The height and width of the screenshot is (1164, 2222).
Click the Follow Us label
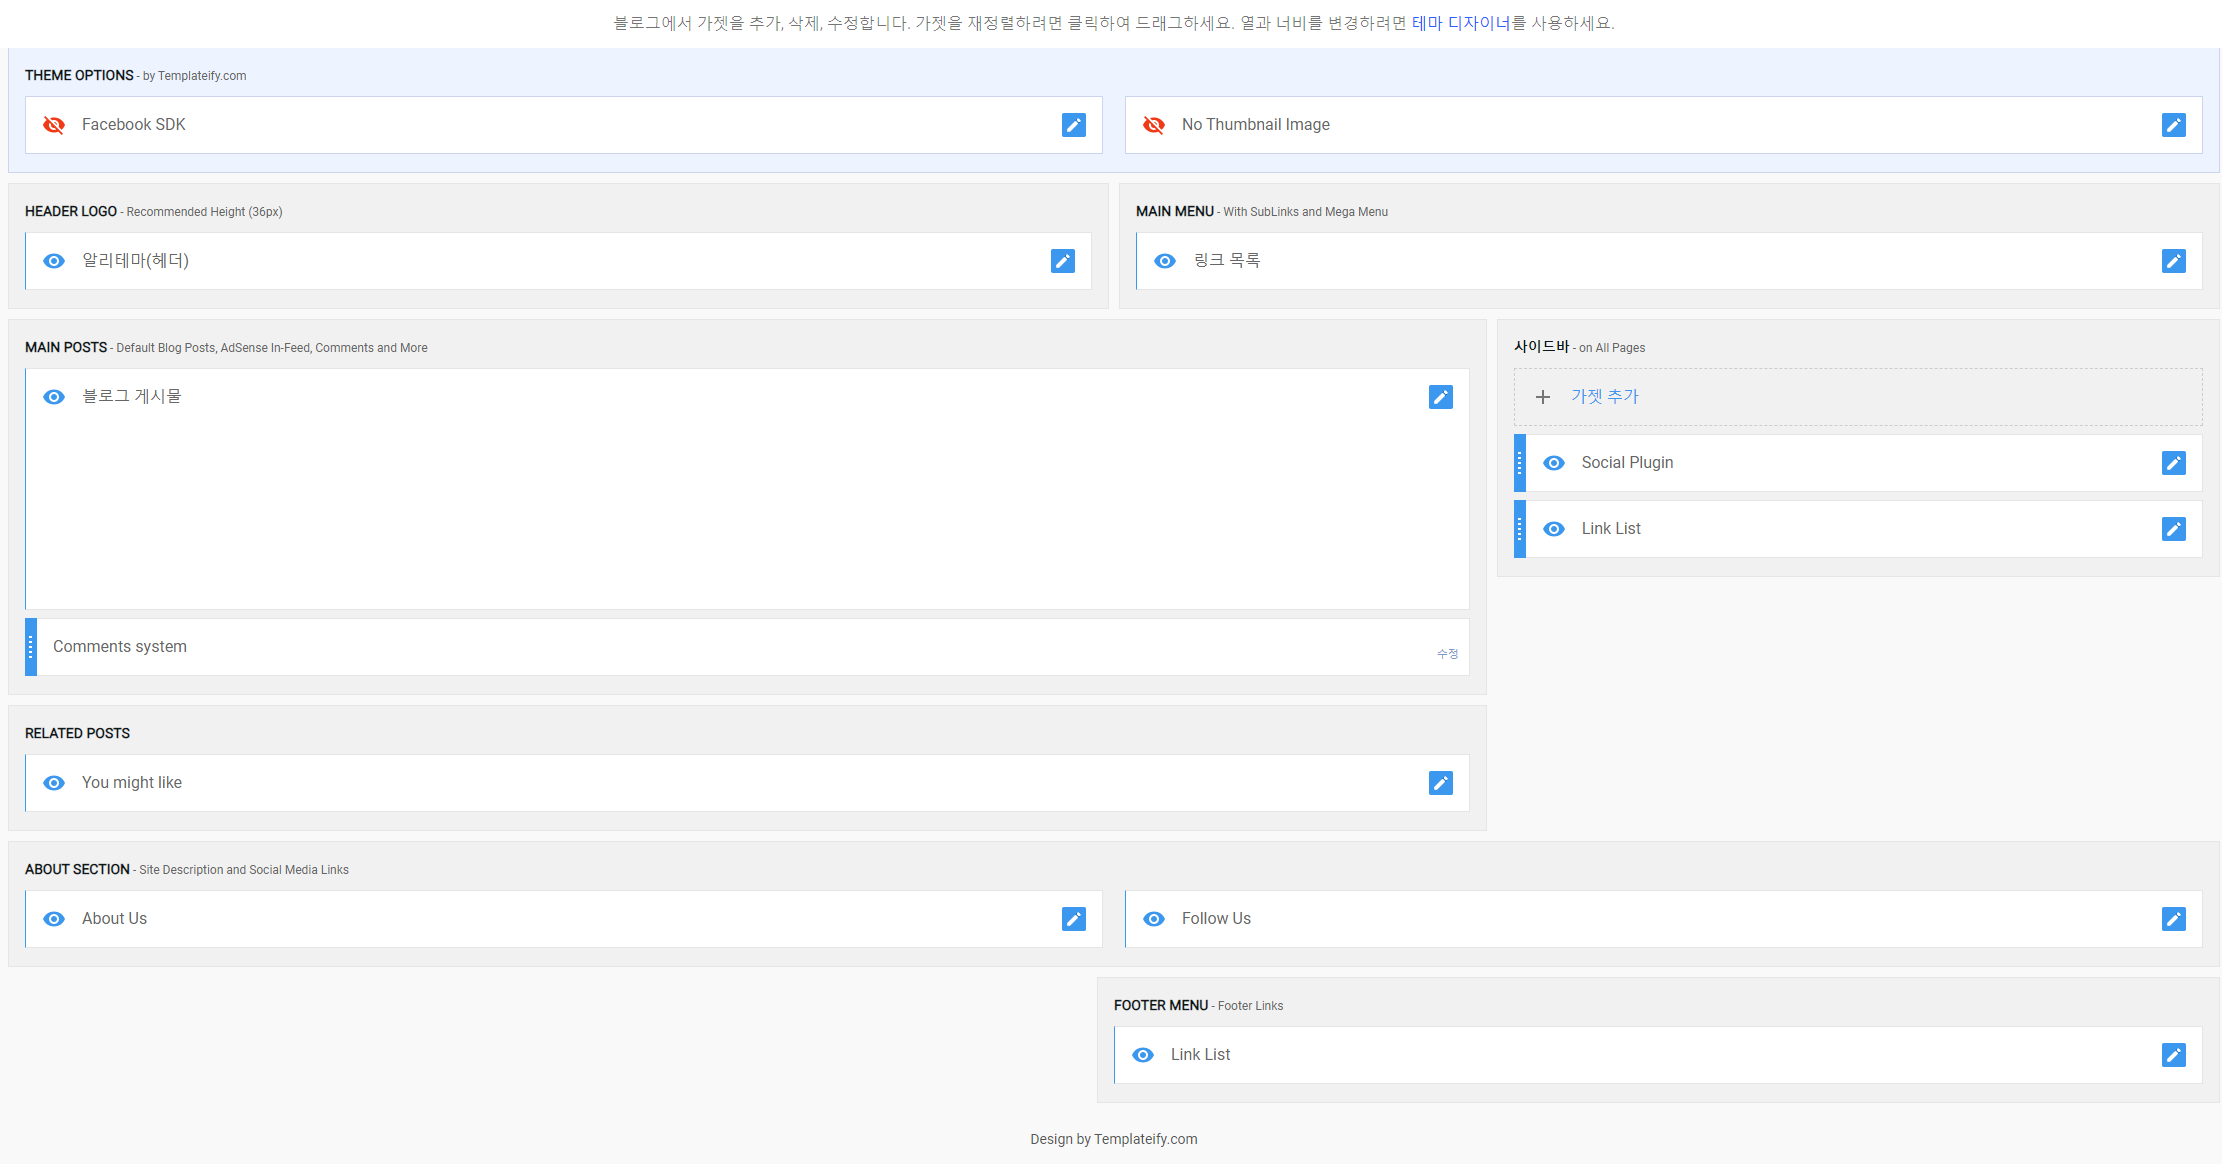[x=1216, y=919]
